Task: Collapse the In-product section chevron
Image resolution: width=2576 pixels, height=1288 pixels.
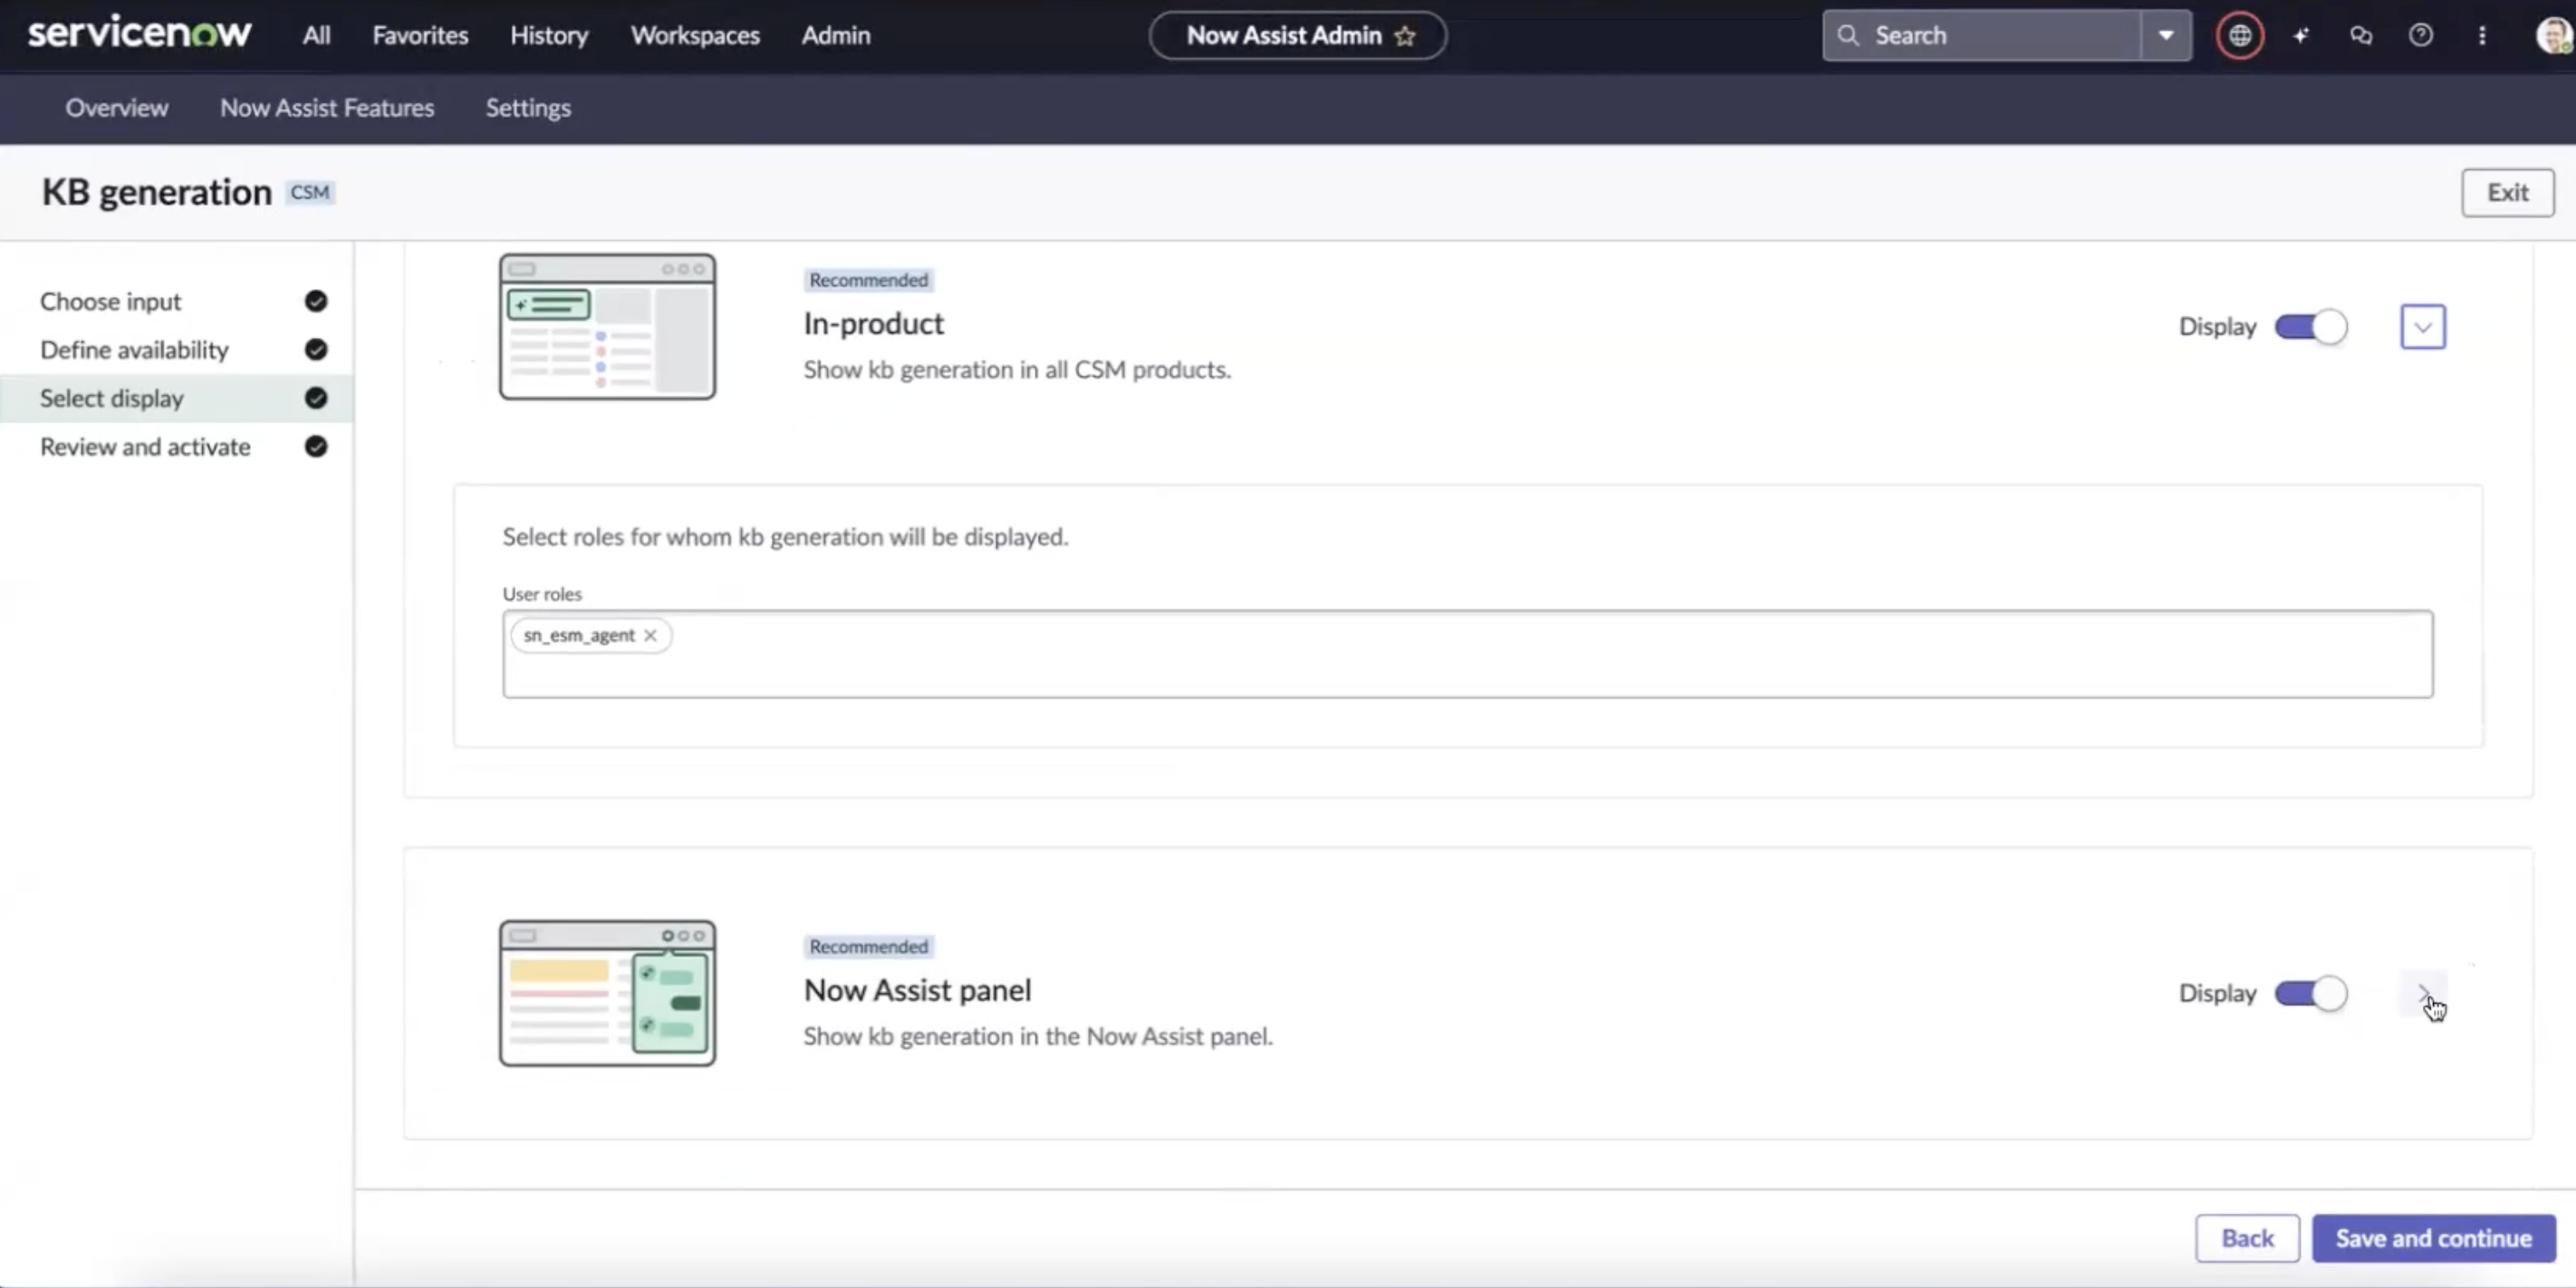Action: [x=2423, y=327]
